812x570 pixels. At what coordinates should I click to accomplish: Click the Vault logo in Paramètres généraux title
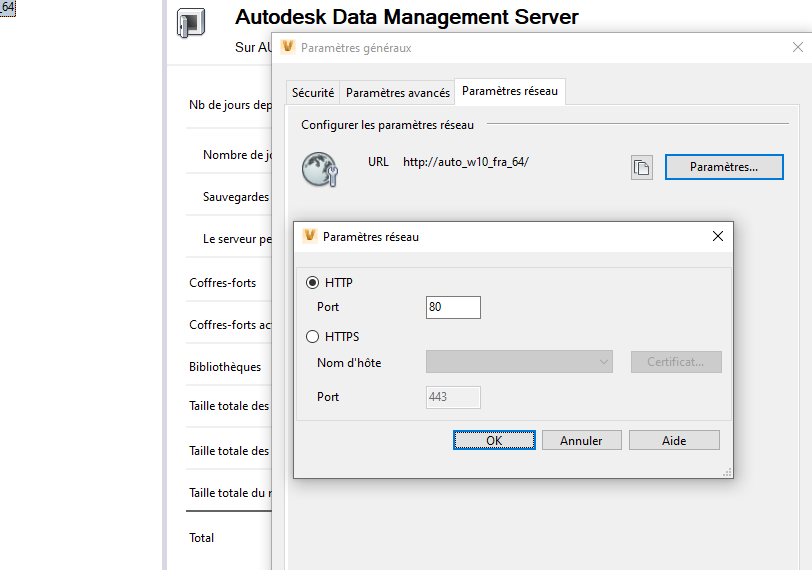288,47
